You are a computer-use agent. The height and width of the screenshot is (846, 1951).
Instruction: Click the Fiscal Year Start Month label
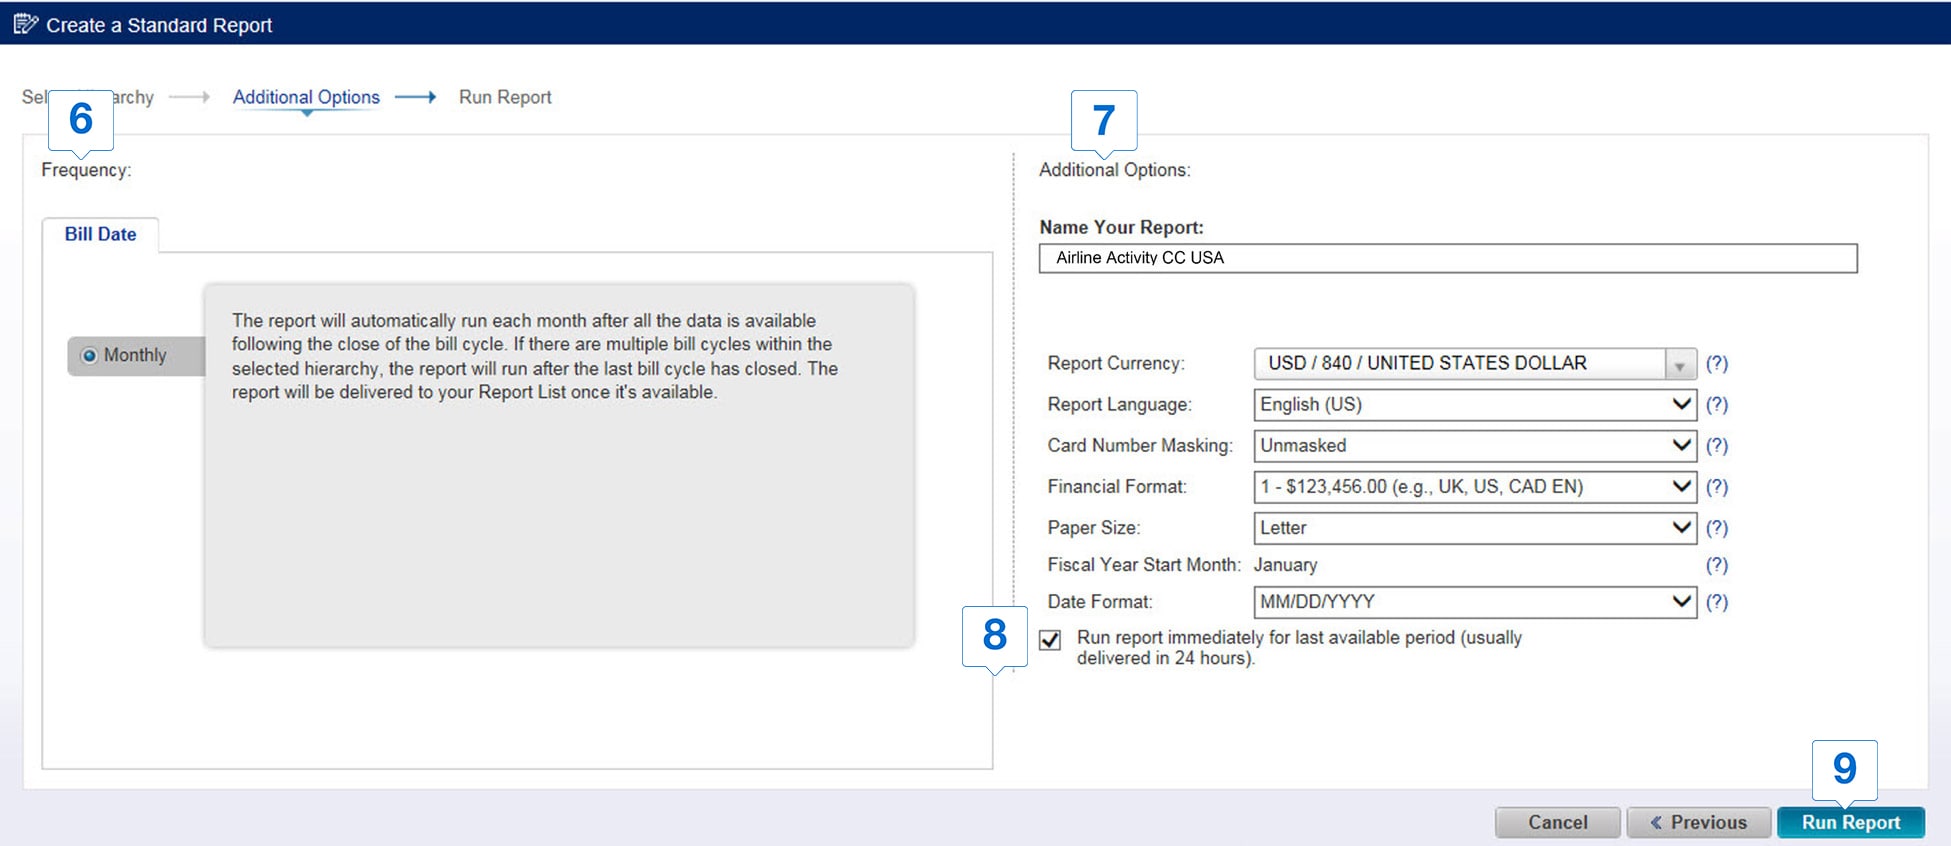[x=1144, y=564]
